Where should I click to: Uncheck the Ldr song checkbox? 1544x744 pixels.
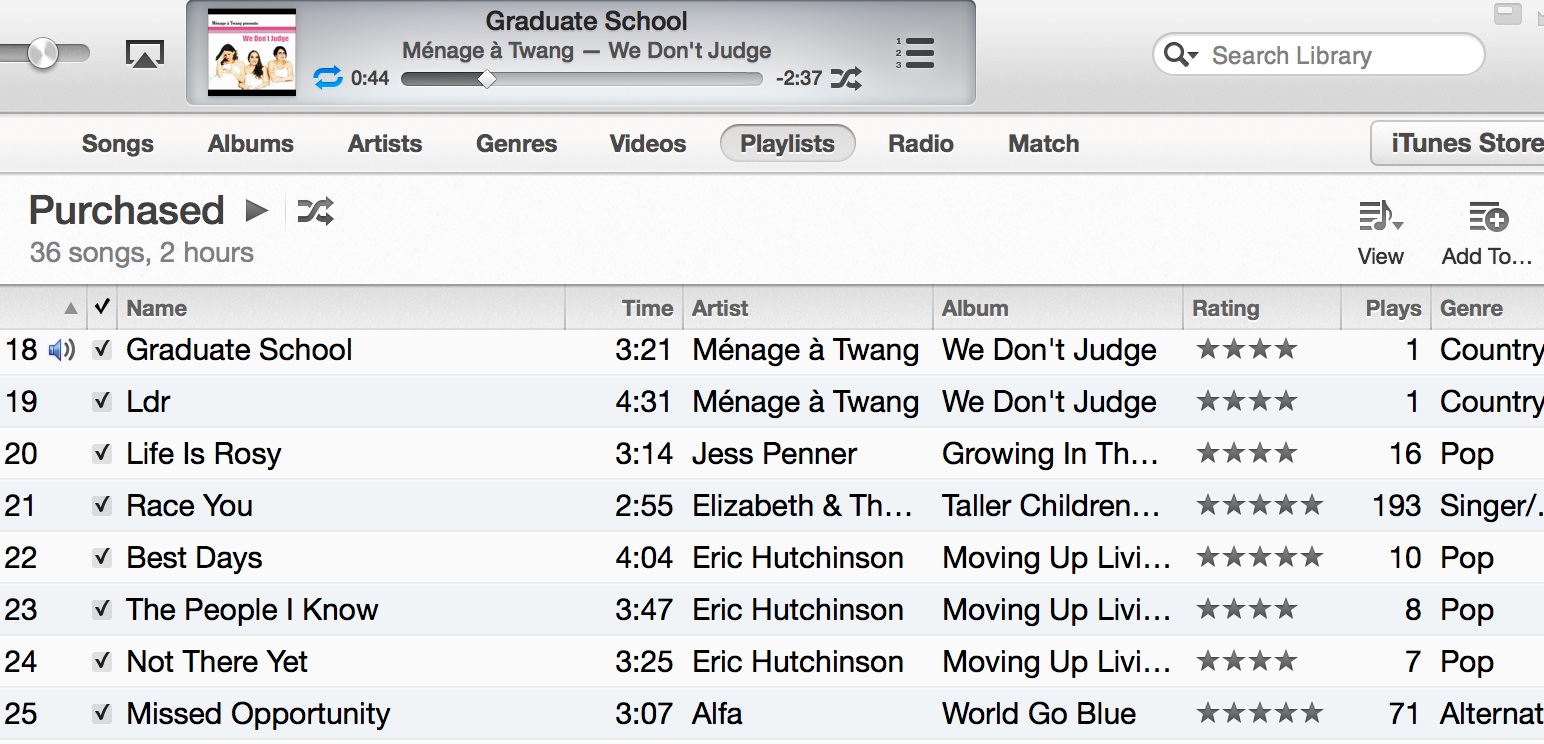point(101,401)
